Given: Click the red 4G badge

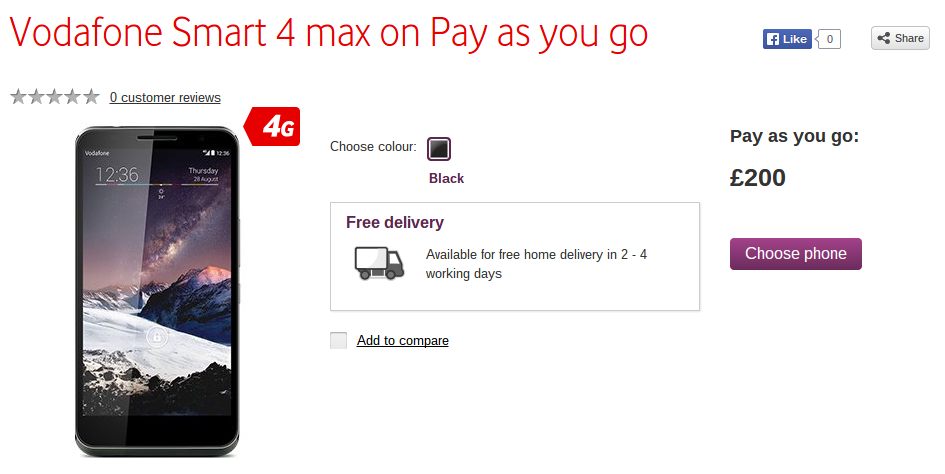Looking at the screenshot, I should tap(272, 127).
